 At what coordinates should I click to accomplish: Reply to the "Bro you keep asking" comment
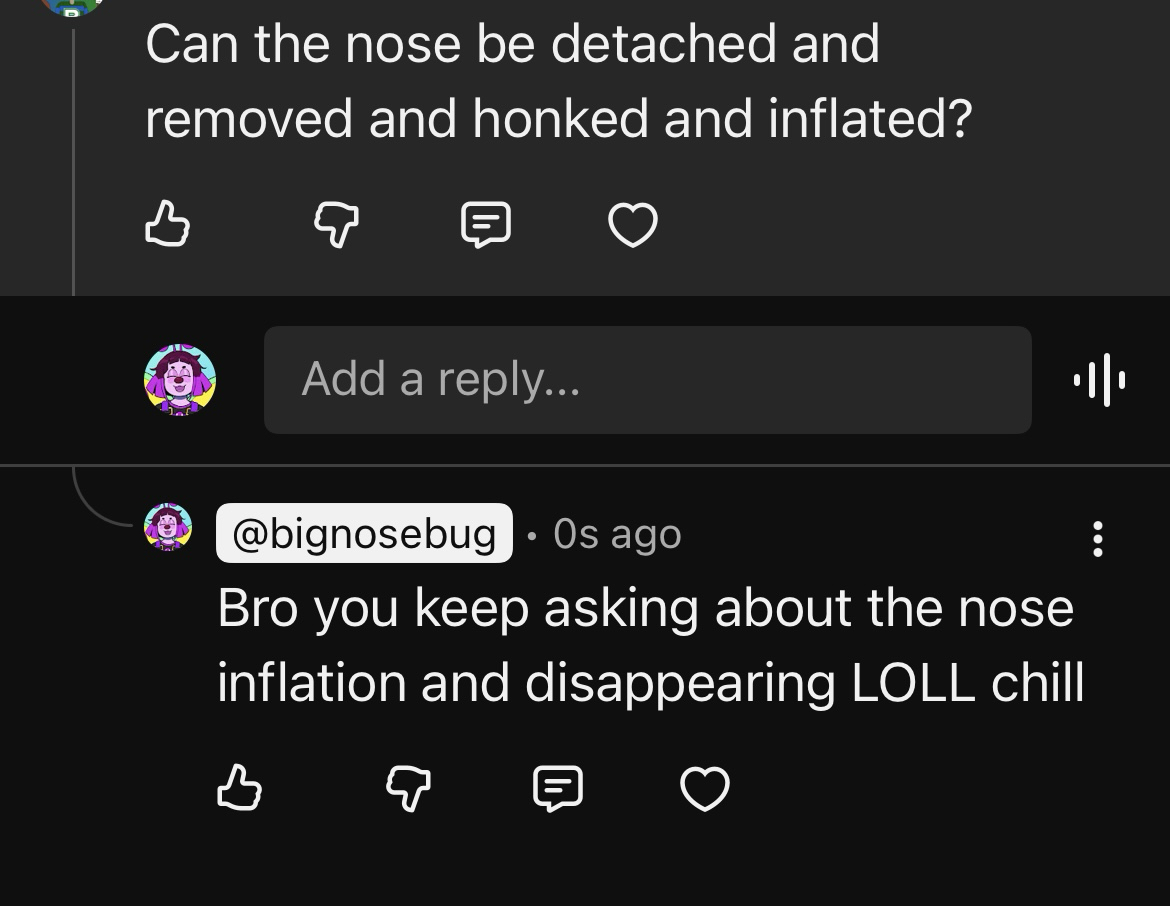(x=558, y=787)
